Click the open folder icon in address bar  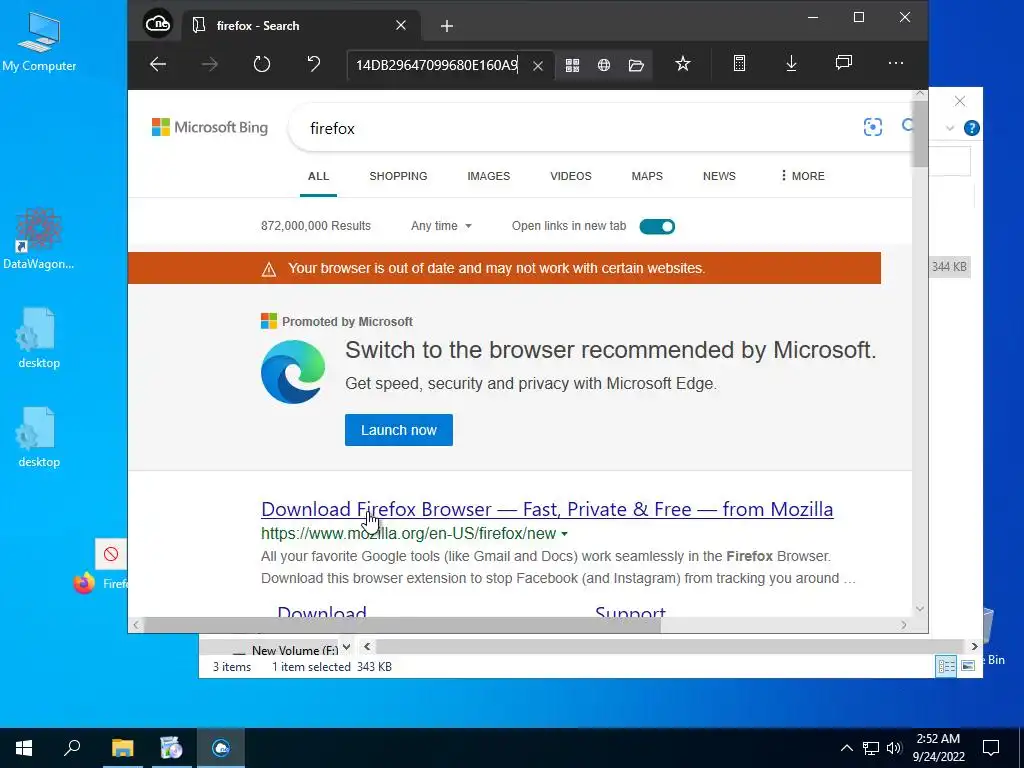[636, 65]
